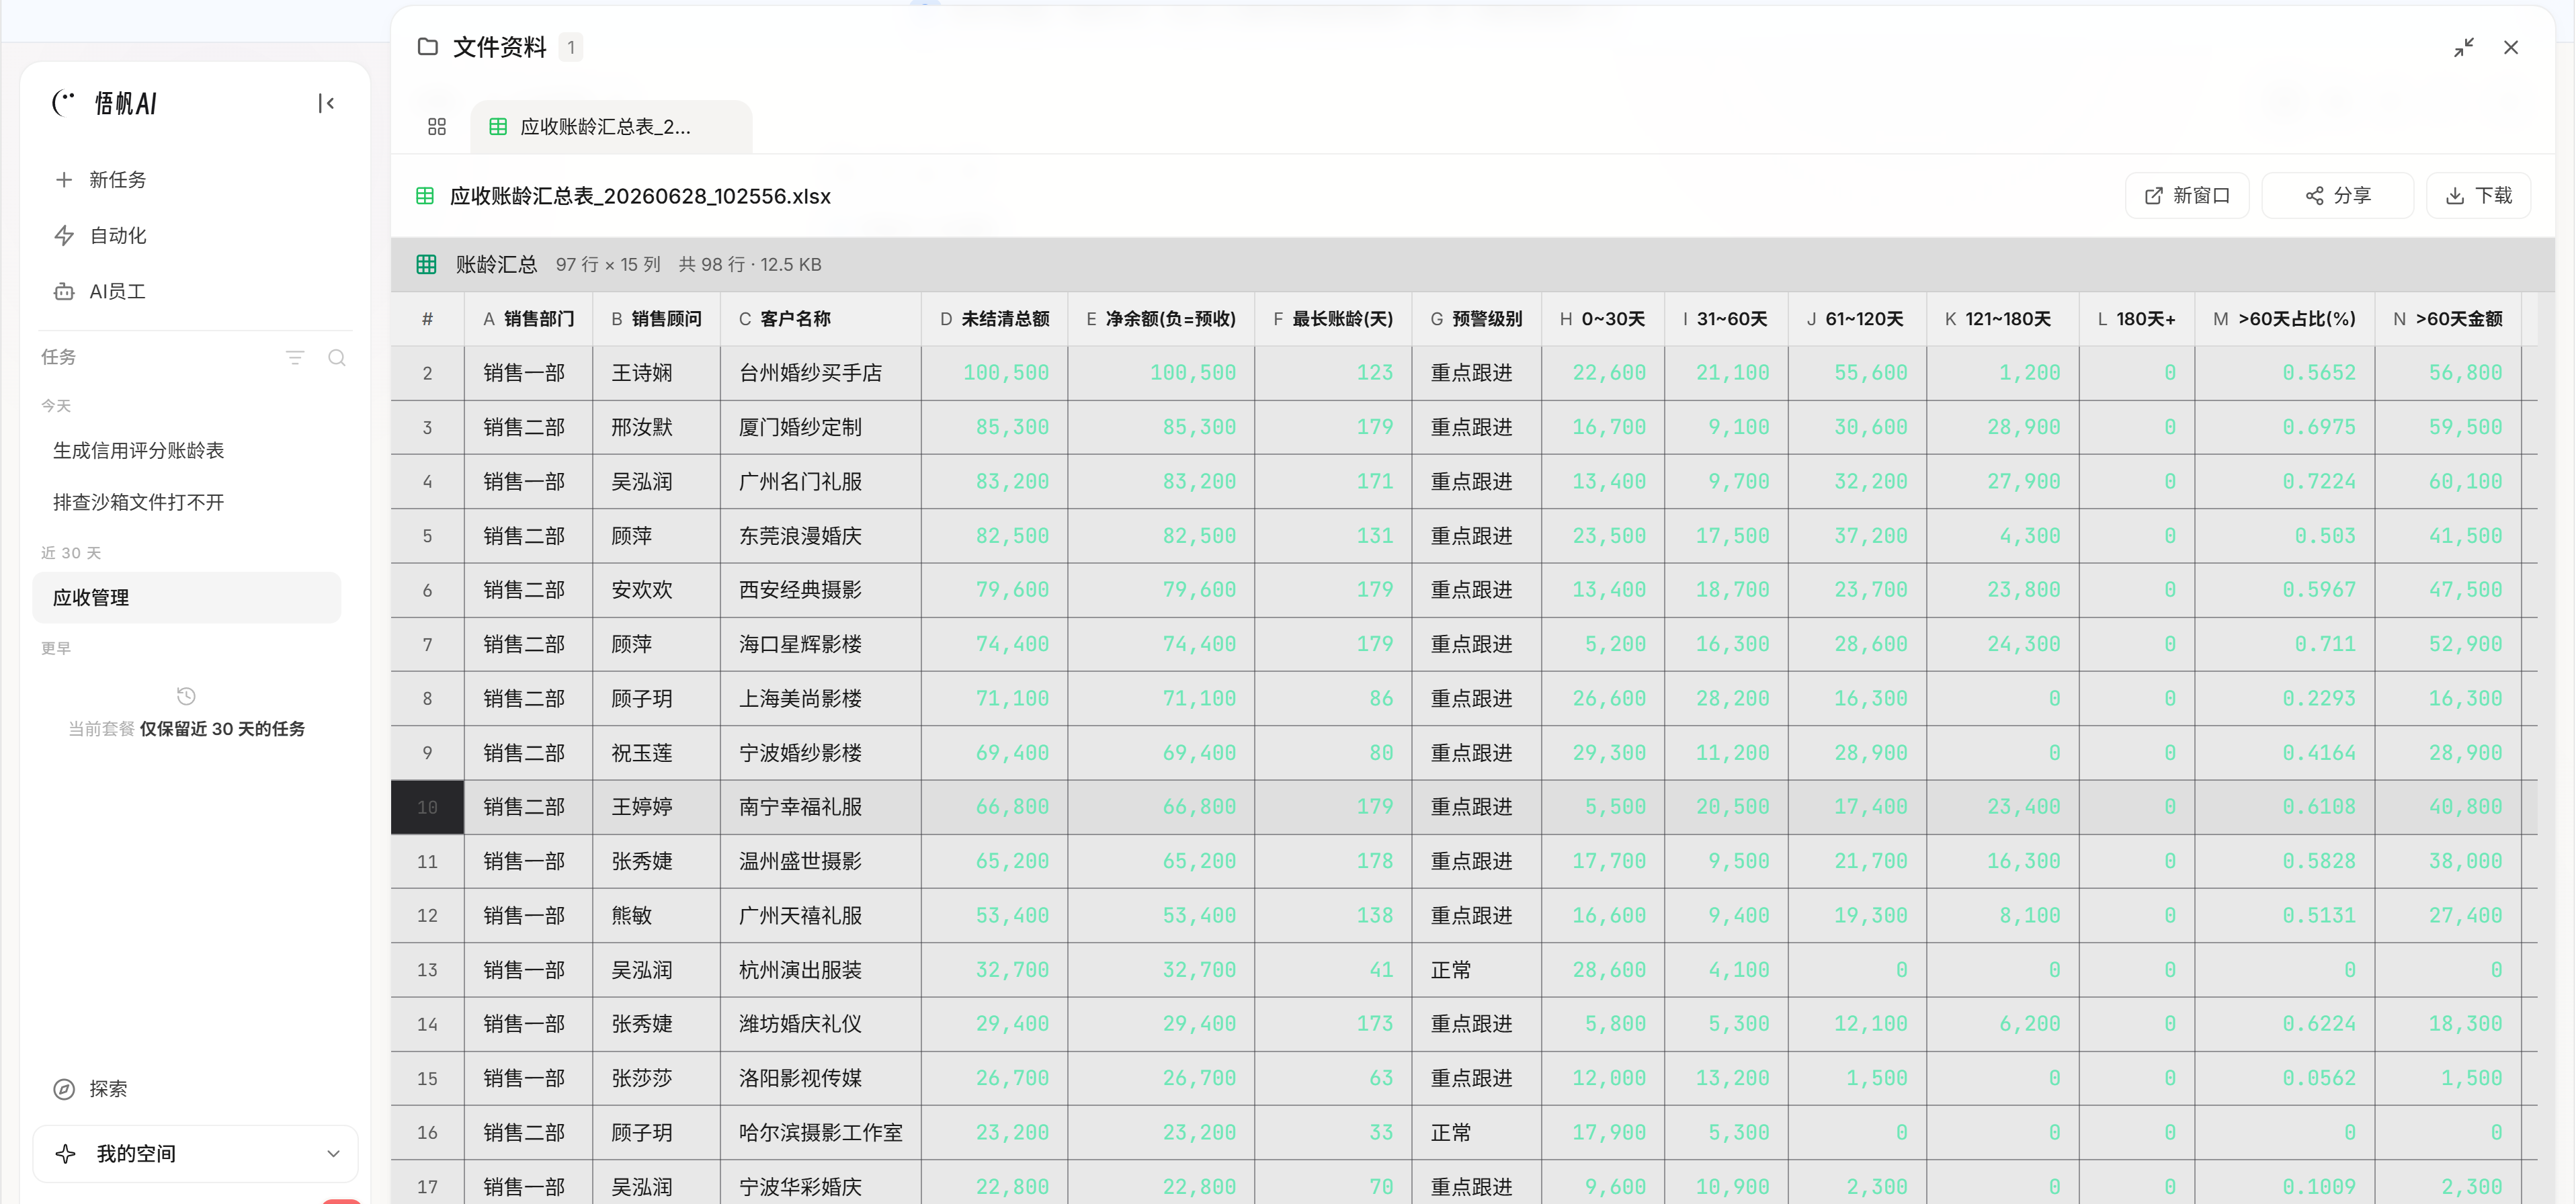
Task: Click cell 西安经典摄影
Action: [x=820, y=590]
